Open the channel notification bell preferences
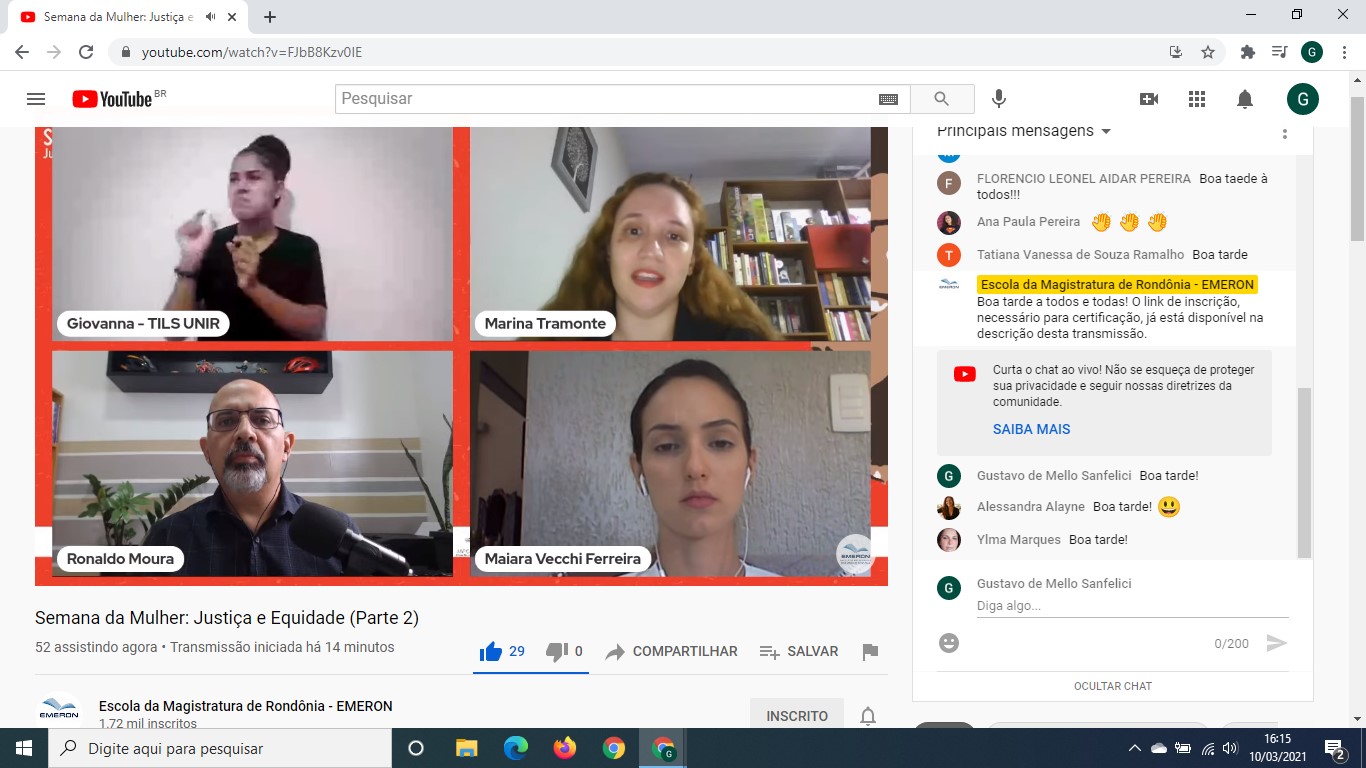This screenshot has width=1366, height=768. tap(868, 716)
